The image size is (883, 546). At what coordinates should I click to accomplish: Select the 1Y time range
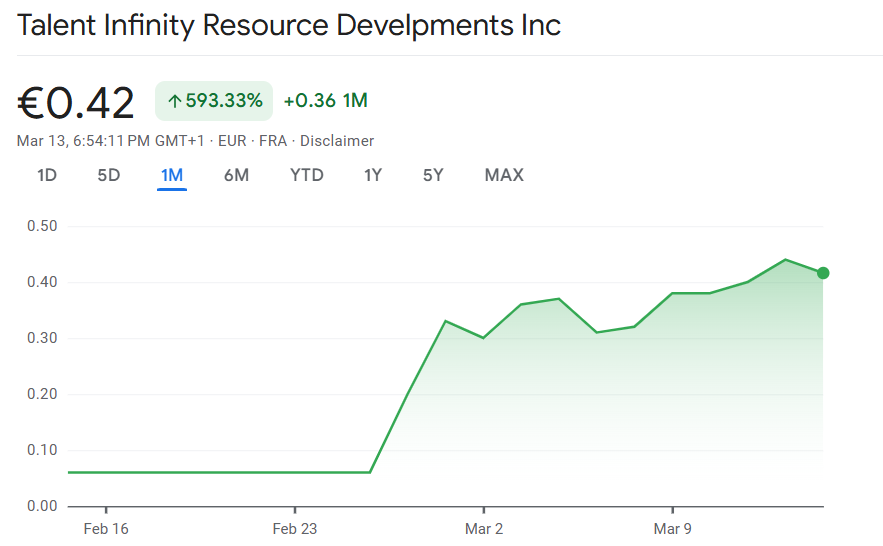point(373,176)
